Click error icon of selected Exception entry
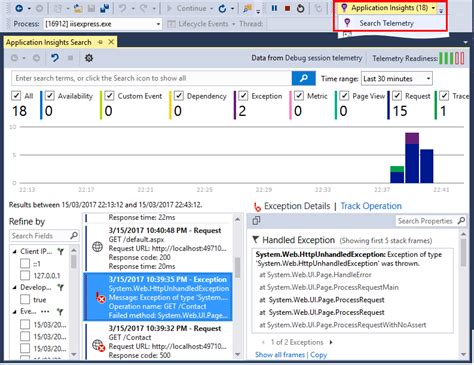Viewport: 474px width, 365px height. tap(100, 298)
